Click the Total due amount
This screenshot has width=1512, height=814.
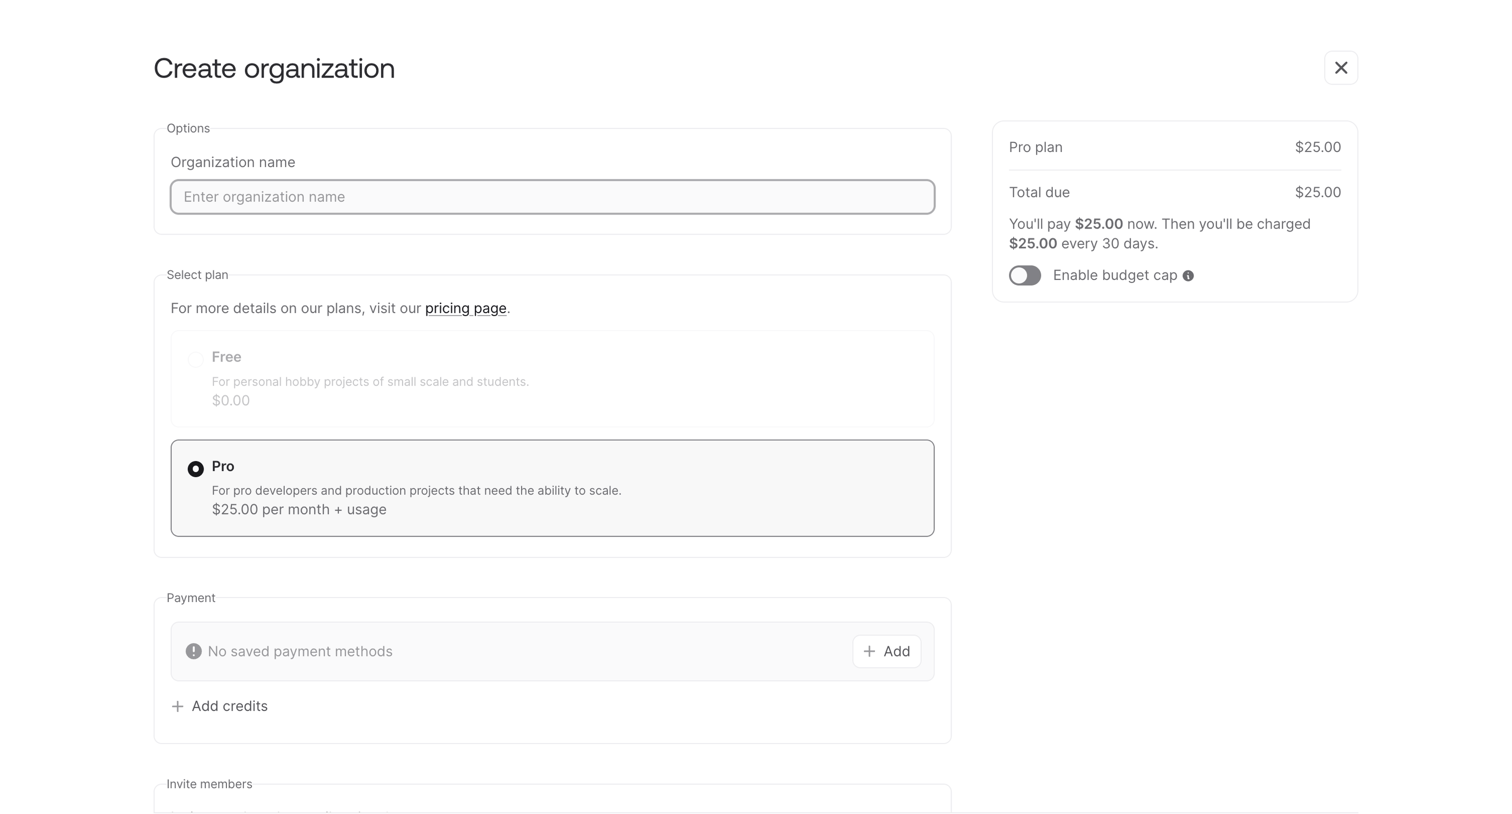click(1317, 192)
